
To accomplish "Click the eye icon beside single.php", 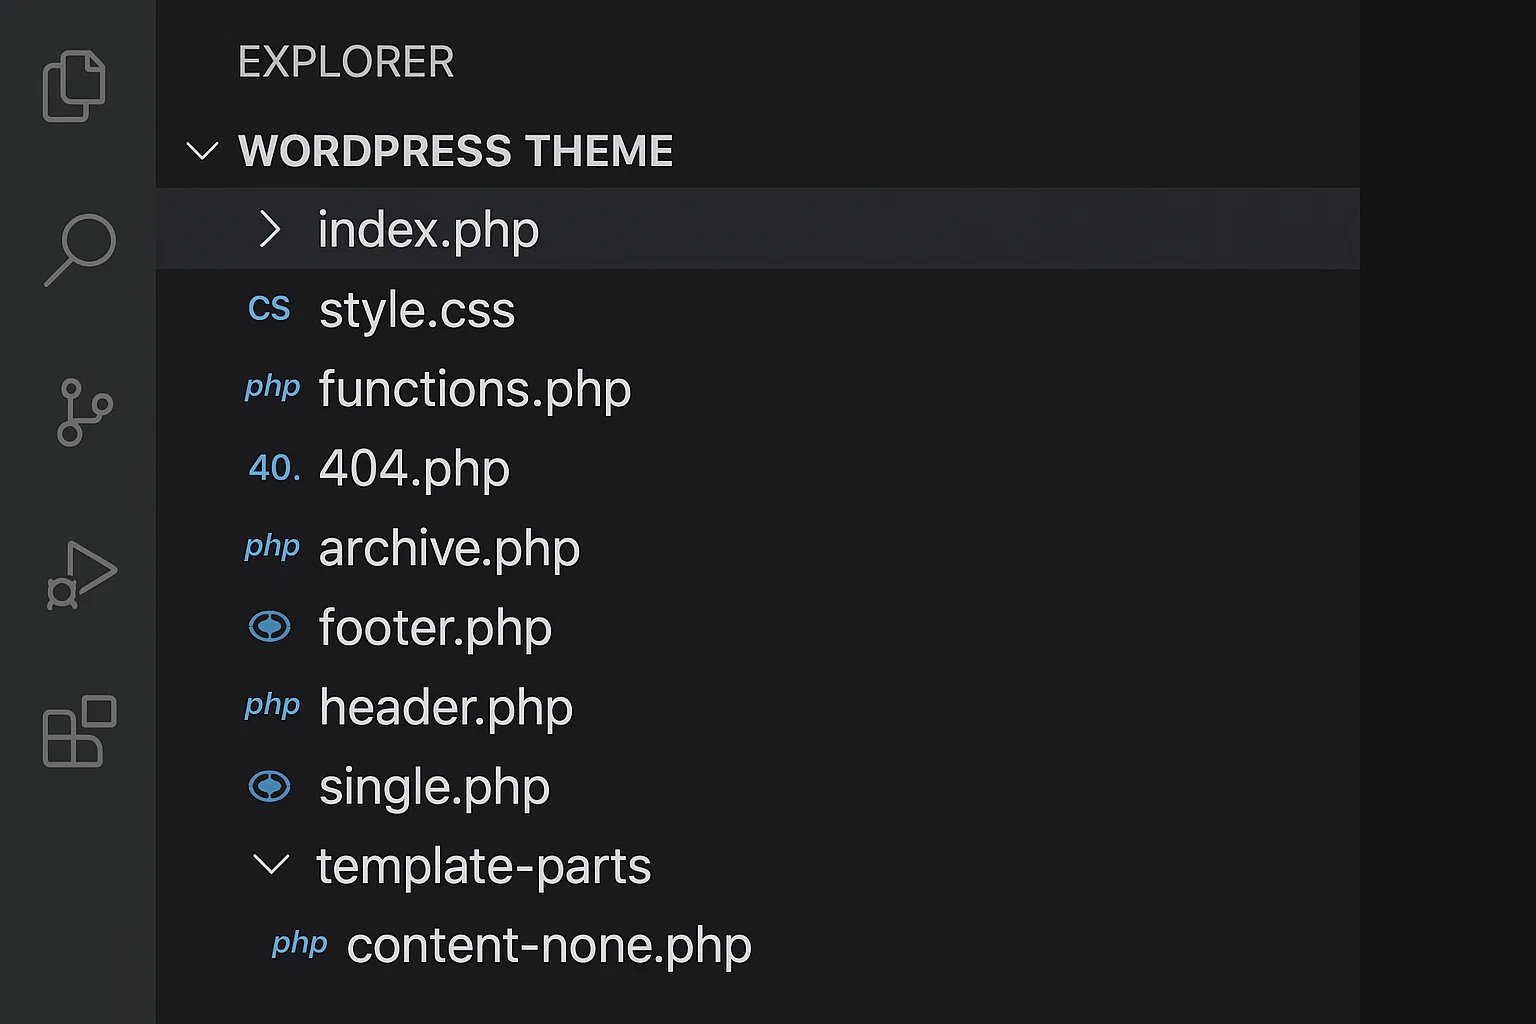I will coord(269,786).
